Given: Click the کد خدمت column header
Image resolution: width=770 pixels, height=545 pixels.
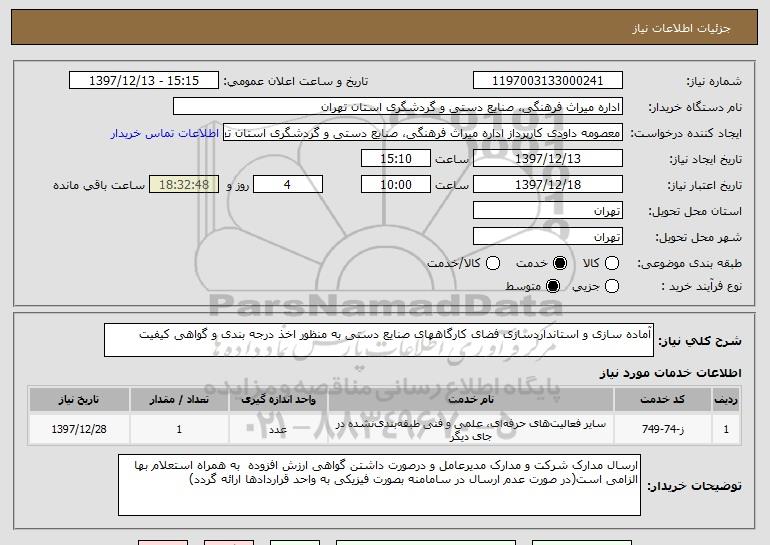Looking at the screenshot, I should pyautogui.click(x=662, y=400).
